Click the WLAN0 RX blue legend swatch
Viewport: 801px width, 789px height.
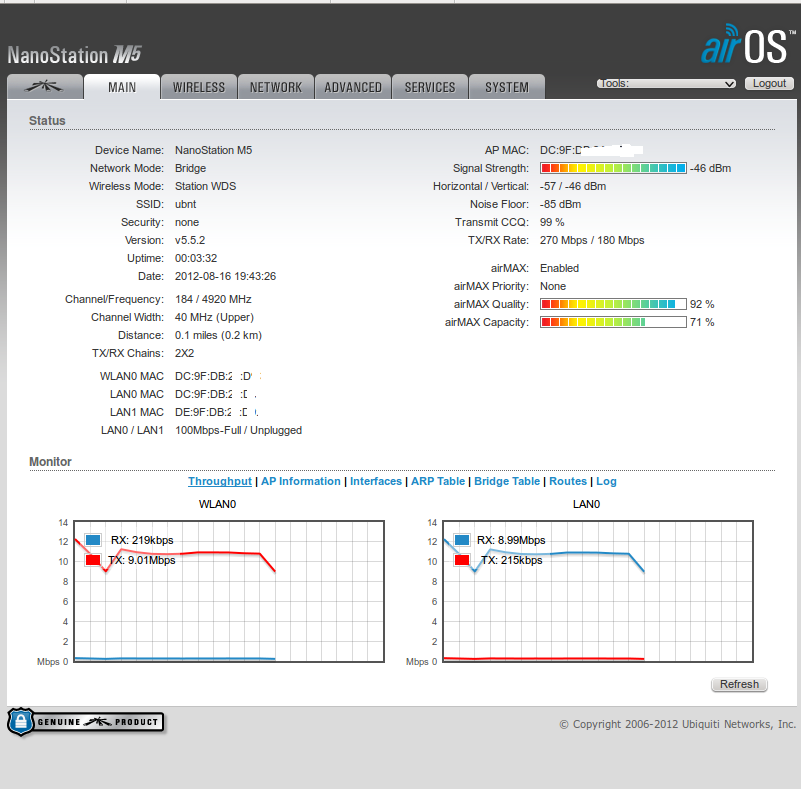[93, 540]
